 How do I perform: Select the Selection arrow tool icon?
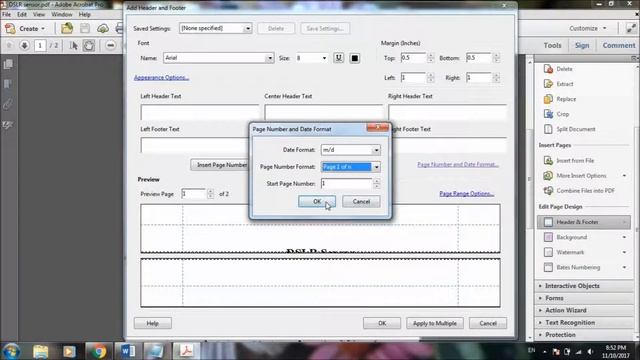click(x=73, y=45)
